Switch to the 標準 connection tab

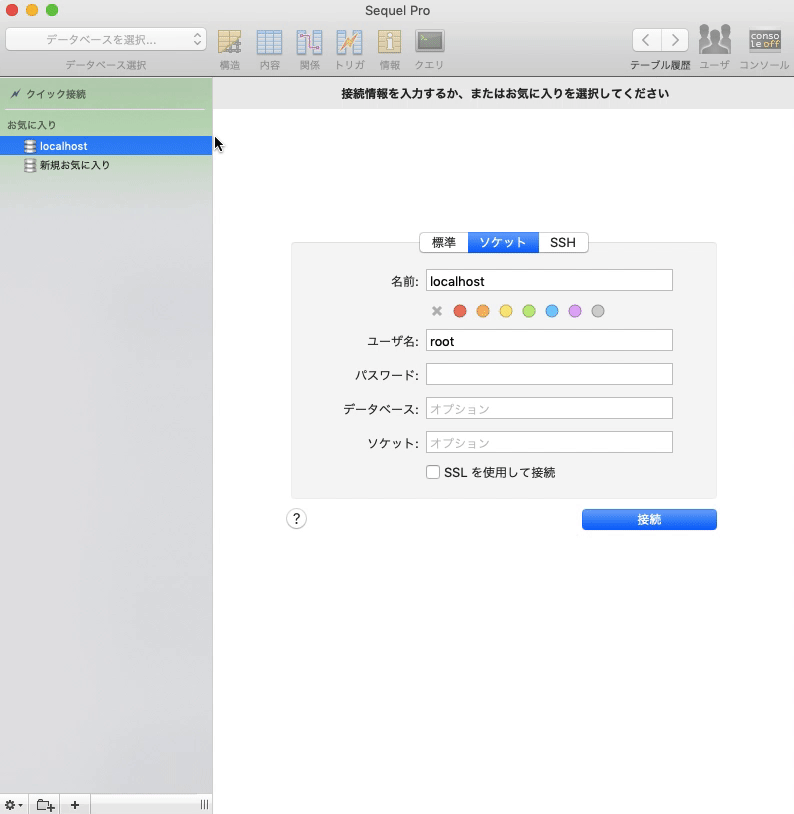click(x=444, y=242)
